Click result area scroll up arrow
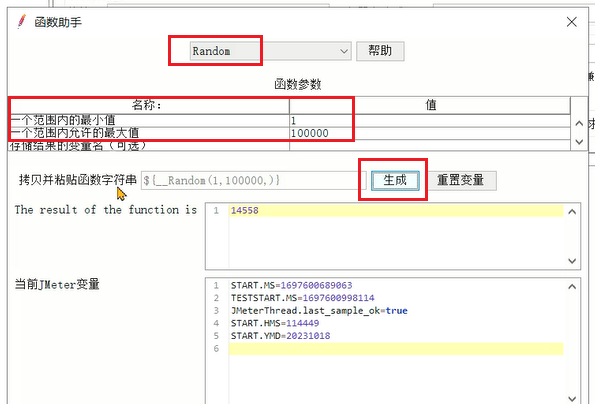595x404 pixels. tap(572, 212)
